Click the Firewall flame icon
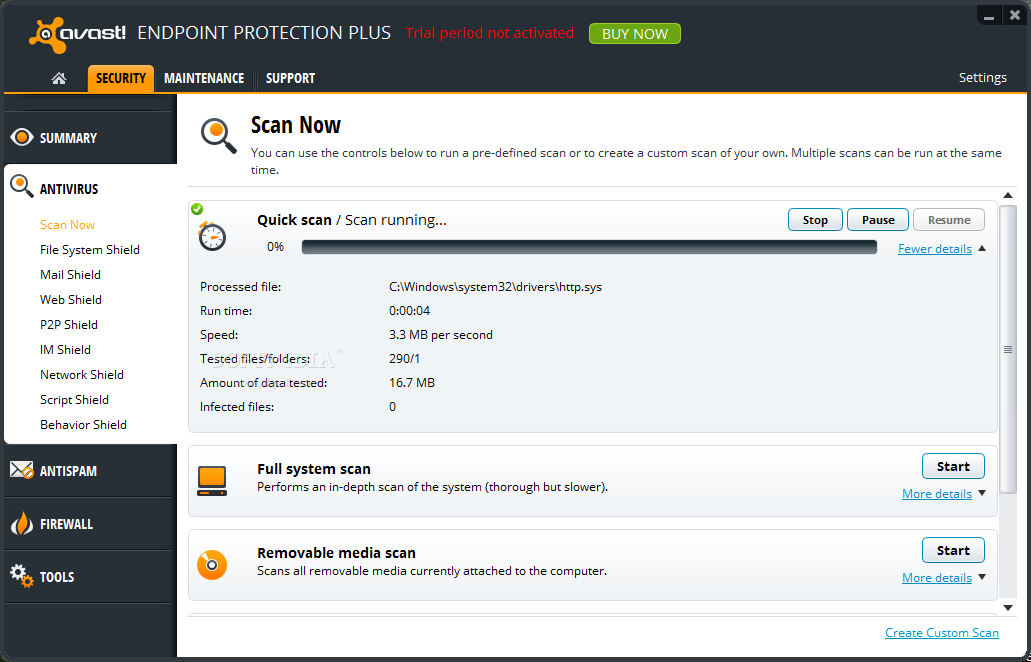1031x662 pixels. click(22, 524)
